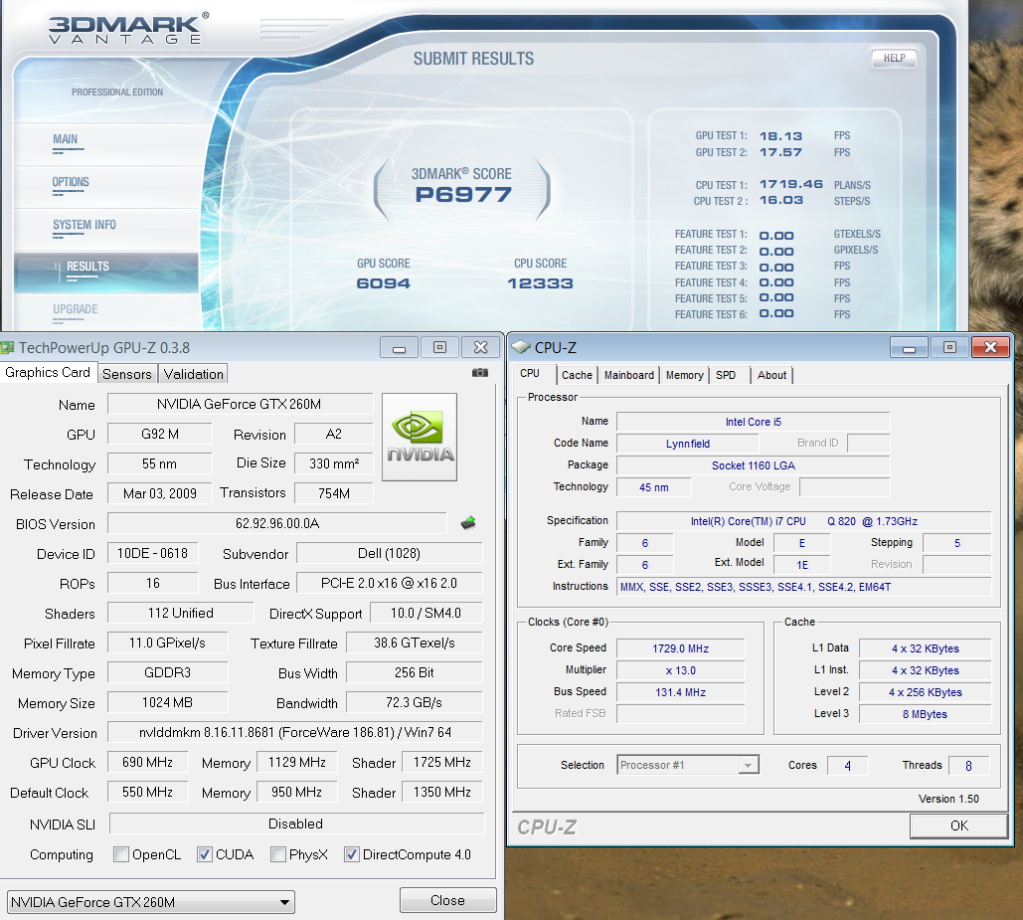Open the Validation tab in GPU-Z
The image size is (1023, 920).
click(x=193, y=374)
